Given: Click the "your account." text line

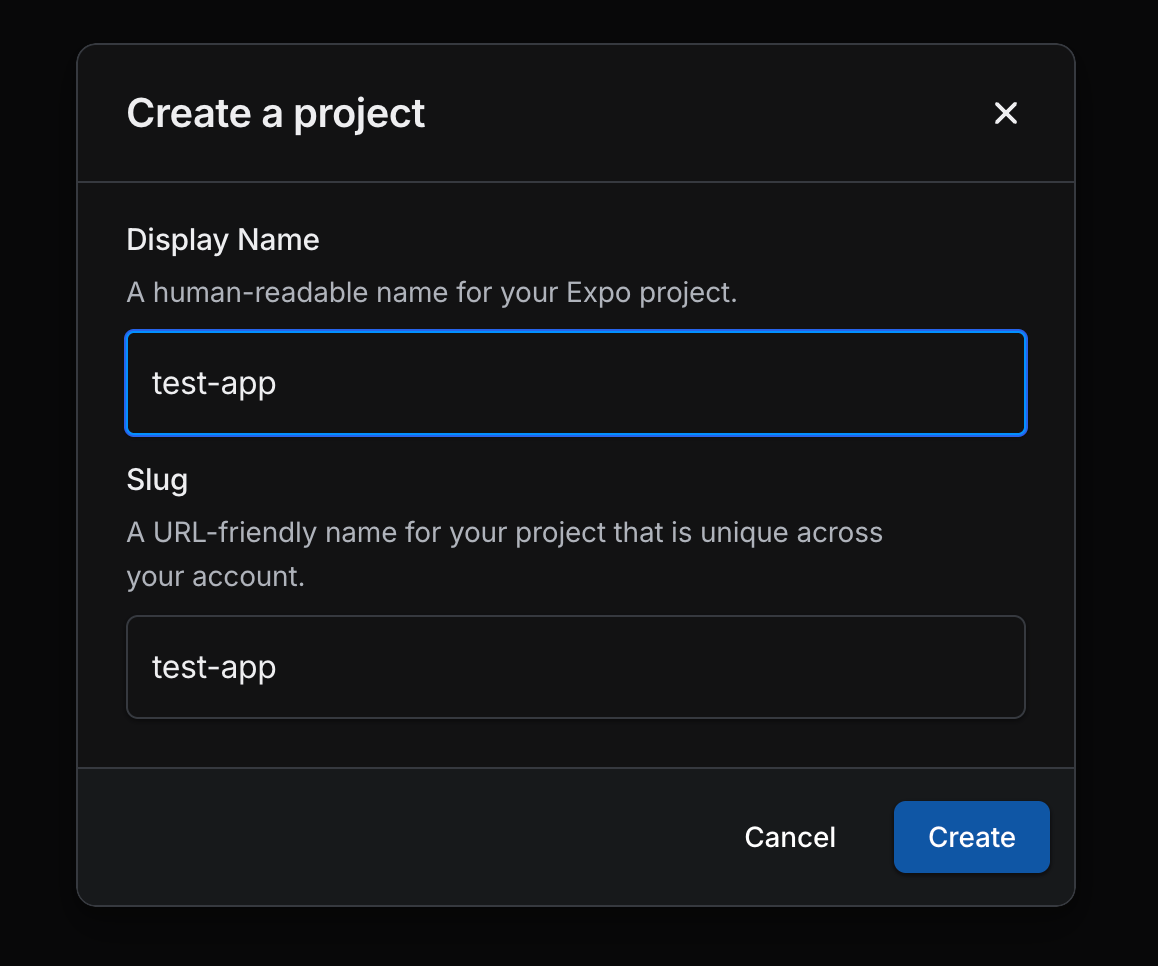Looking at the screenshot, I should pyautogui.click(x=215, y=577).
